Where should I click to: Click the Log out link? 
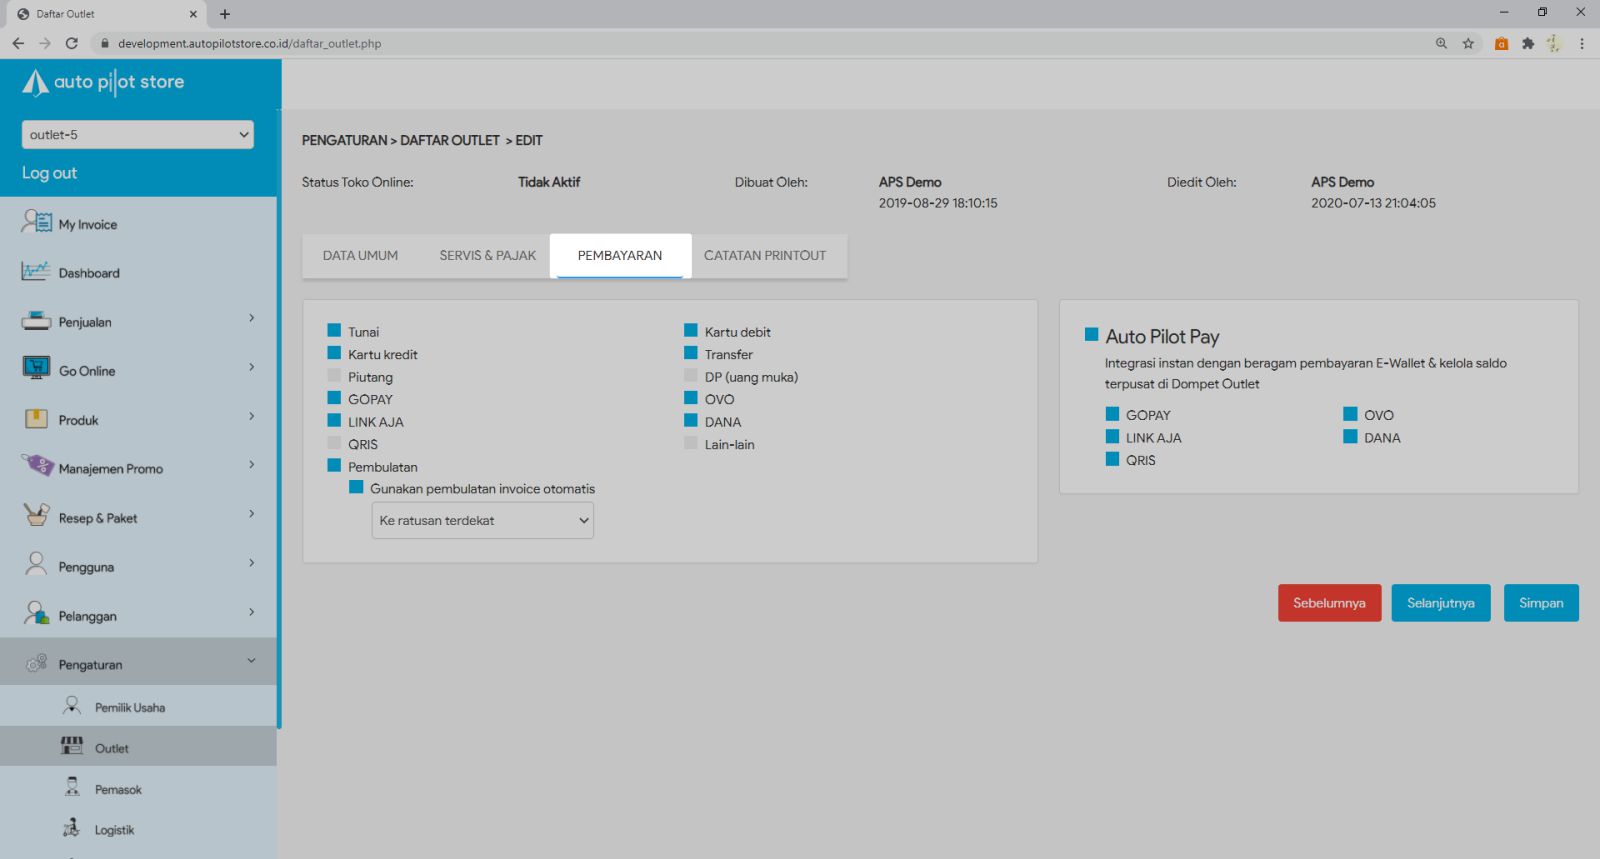coord(49,173)
